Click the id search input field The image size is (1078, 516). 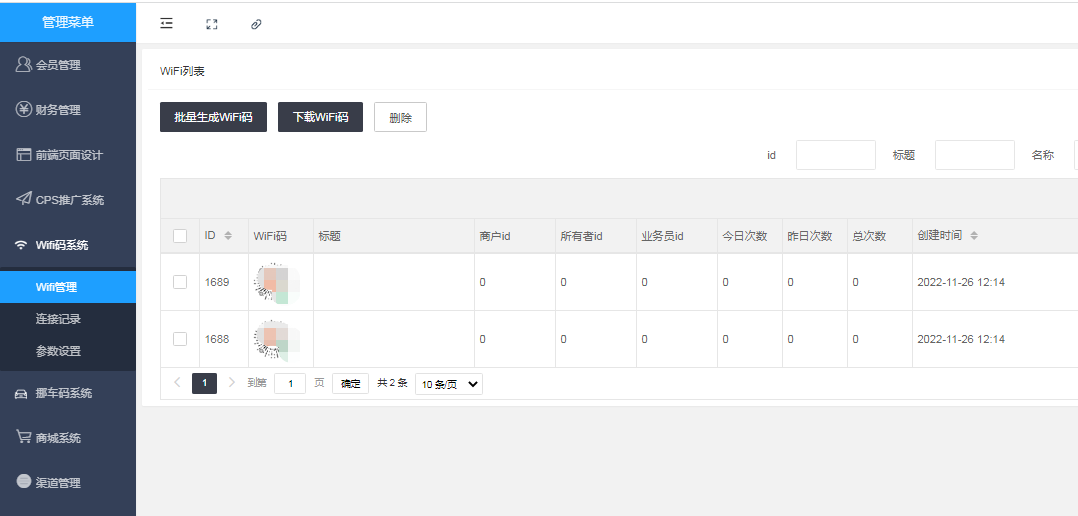[x=836, y=155]
